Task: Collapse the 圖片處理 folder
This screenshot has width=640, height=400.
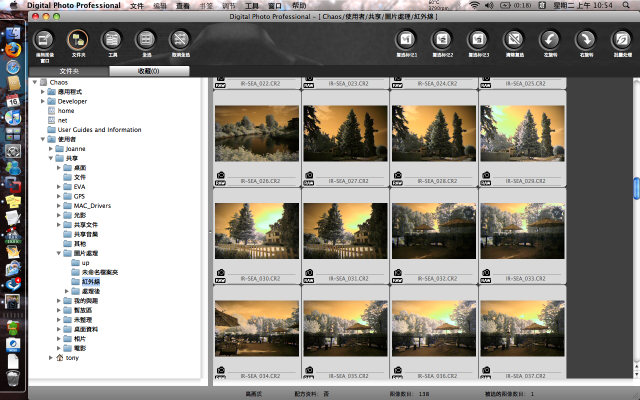Action: [59, 253]
